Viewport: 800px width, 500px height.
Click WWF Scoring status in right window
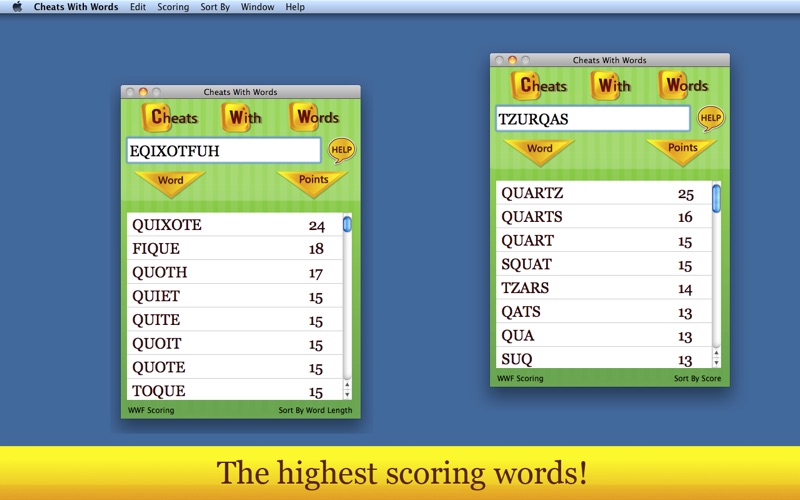(520, 379)
